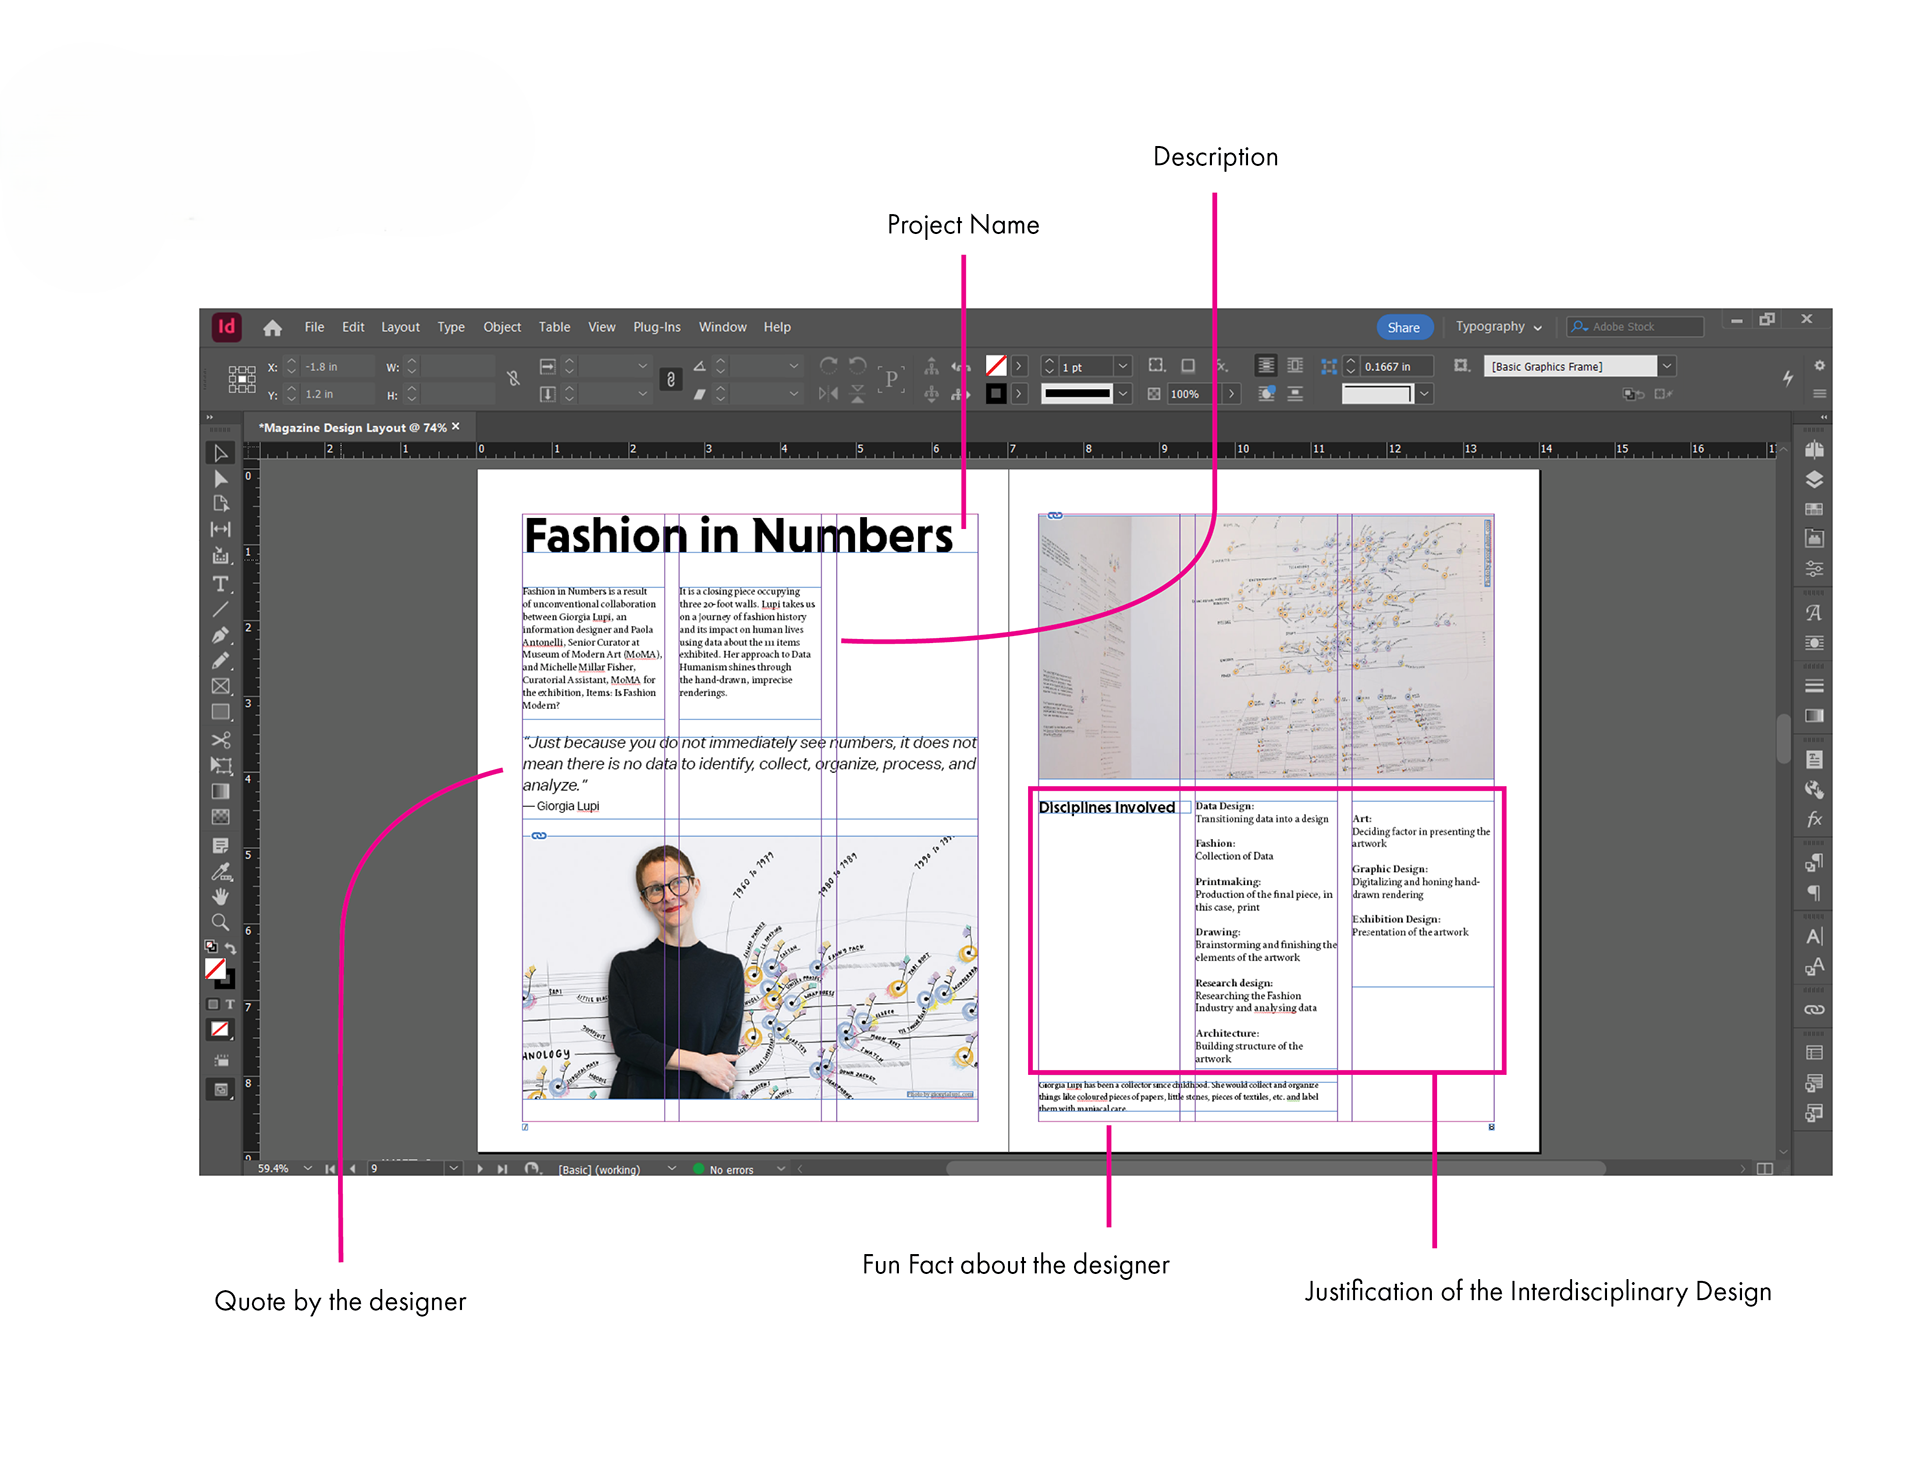This screenshot has height=1484, width=1920.
Task: Open the Layout menu
Action: pyautogui.click(x=400, y=327)
